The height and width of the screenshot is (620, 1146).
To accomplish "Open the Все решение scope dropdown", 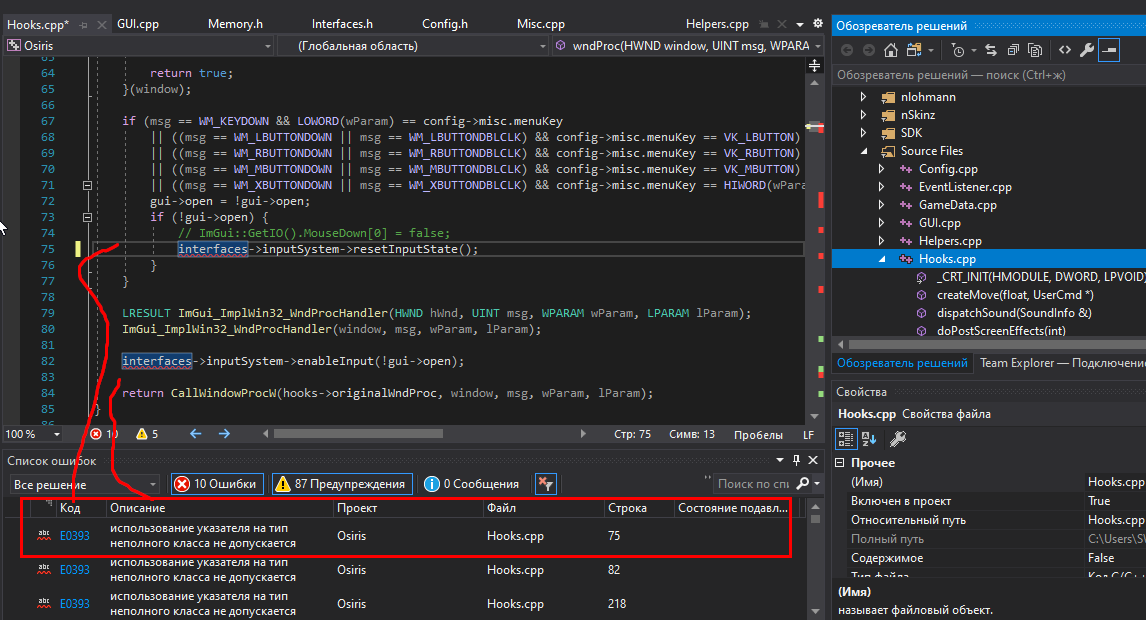I will tap(84, 484).
